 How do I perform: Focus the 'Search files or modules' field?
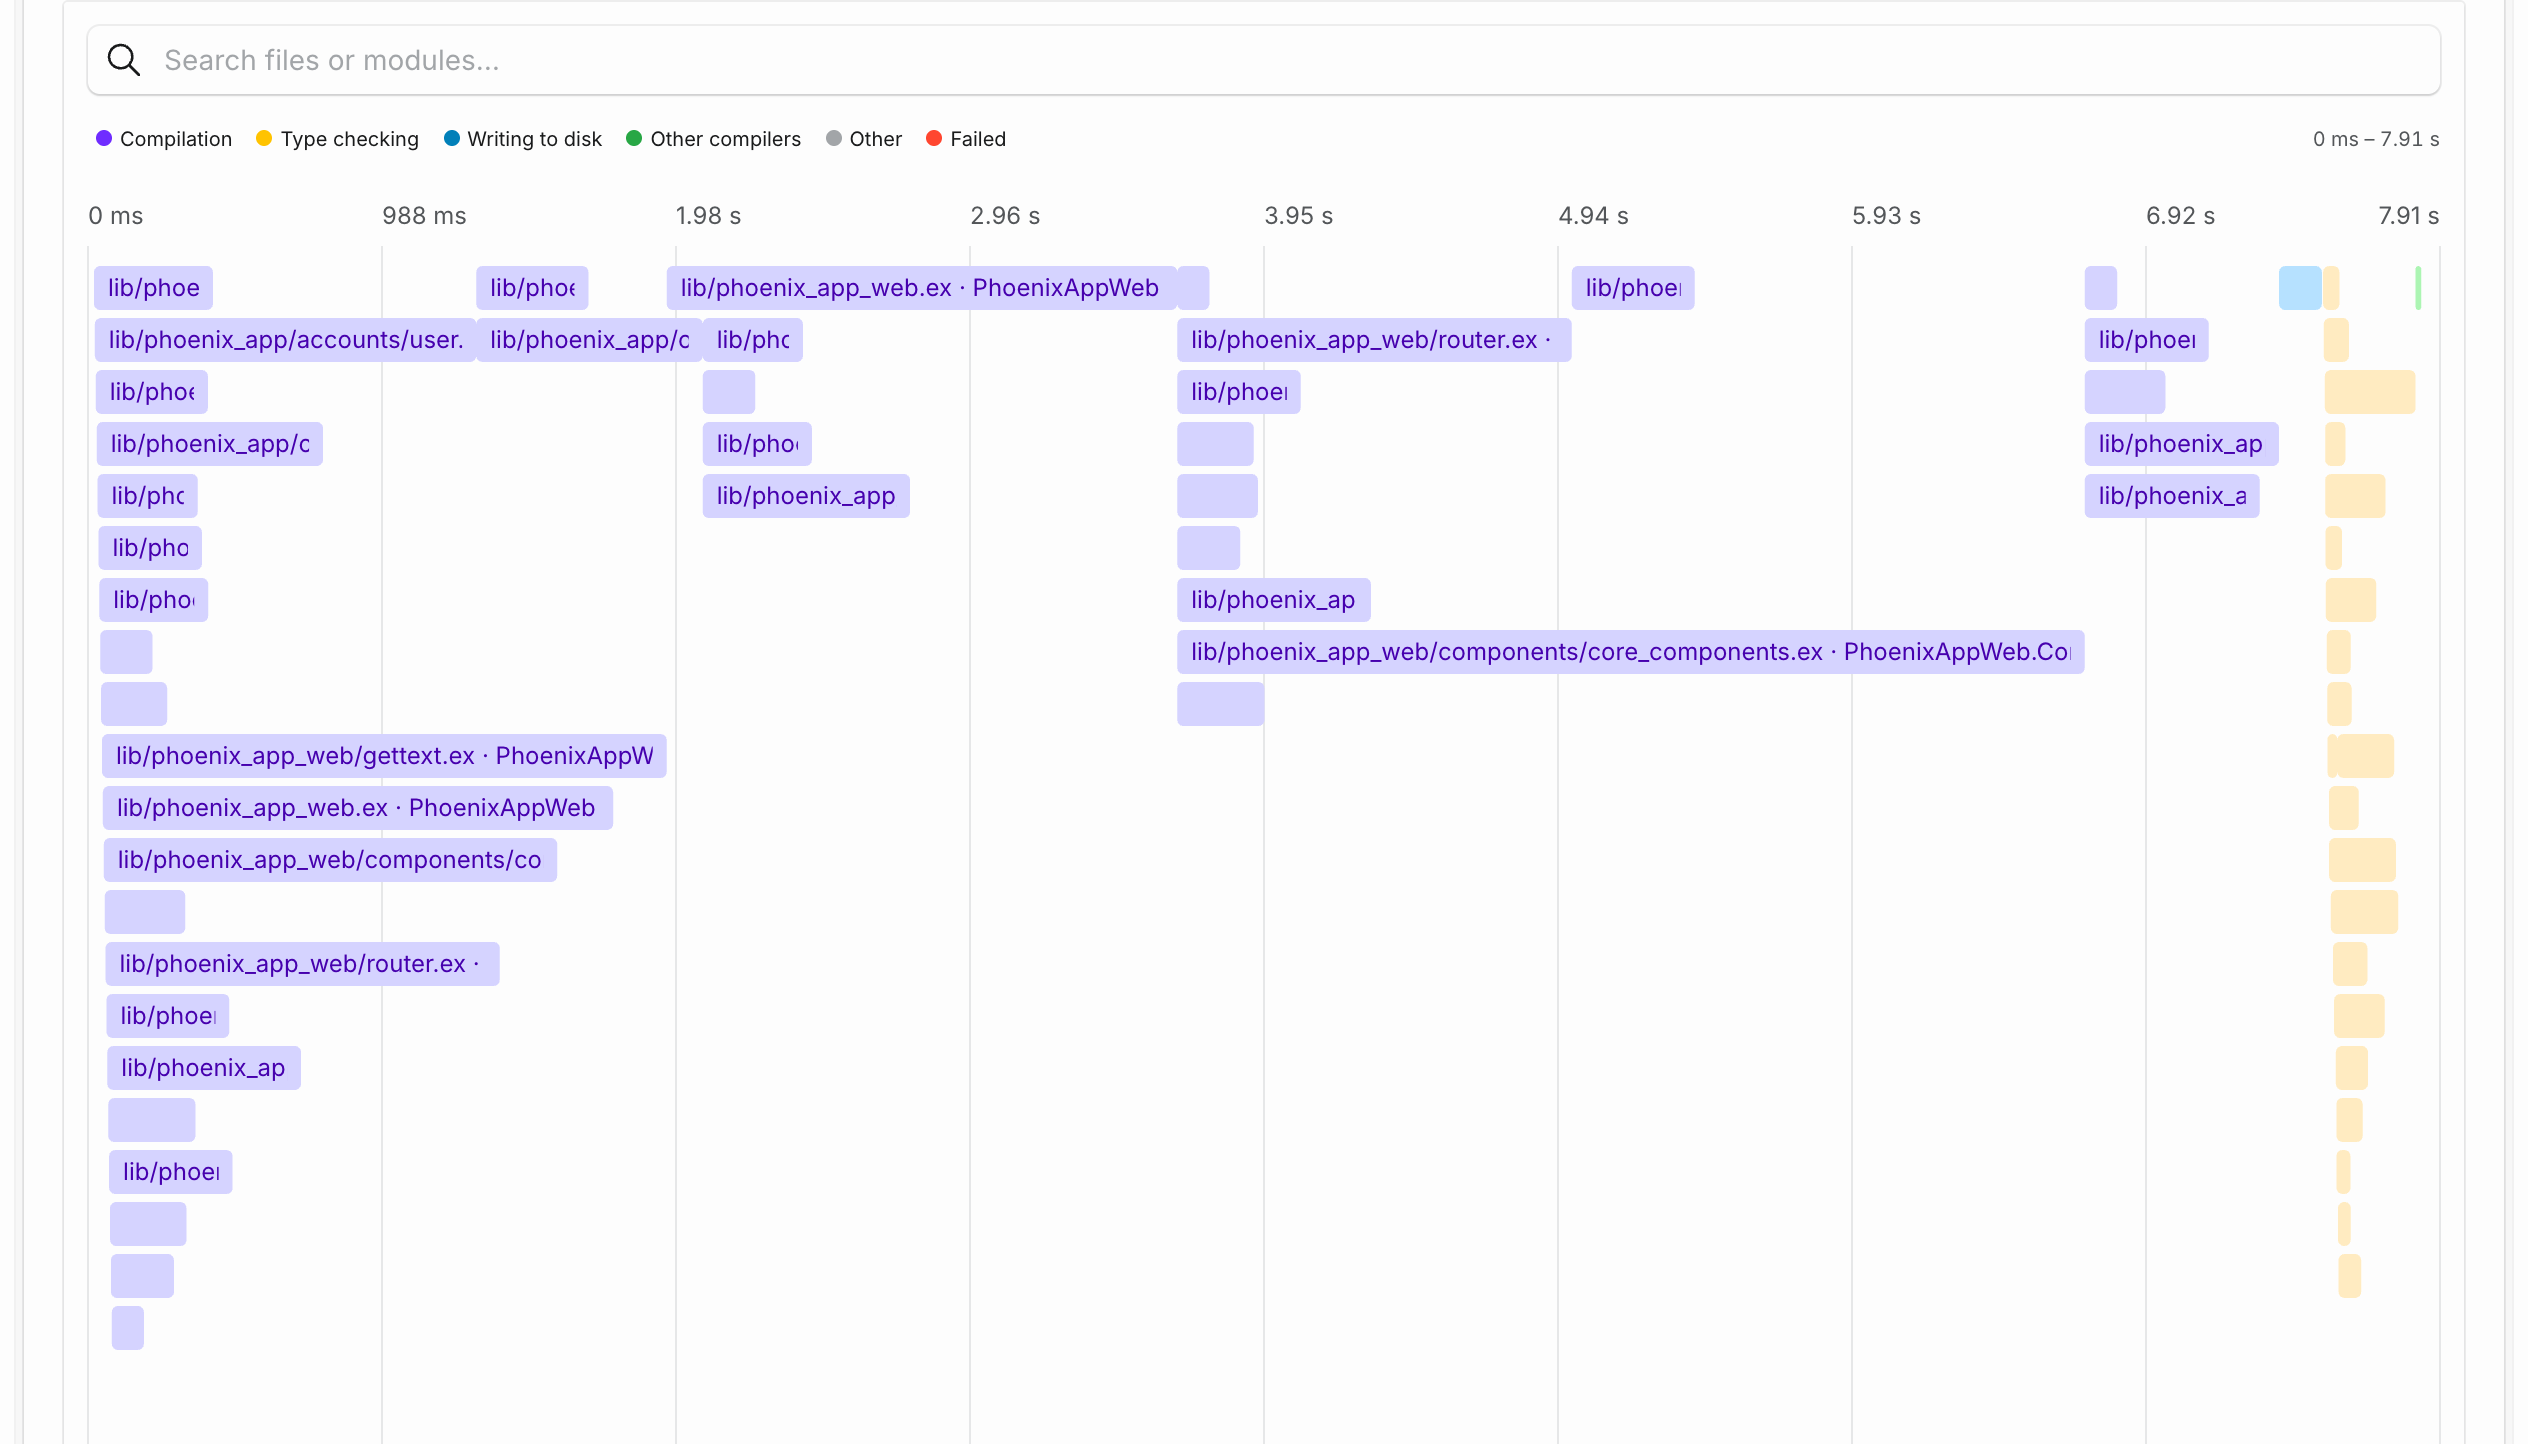(1263, 60)
